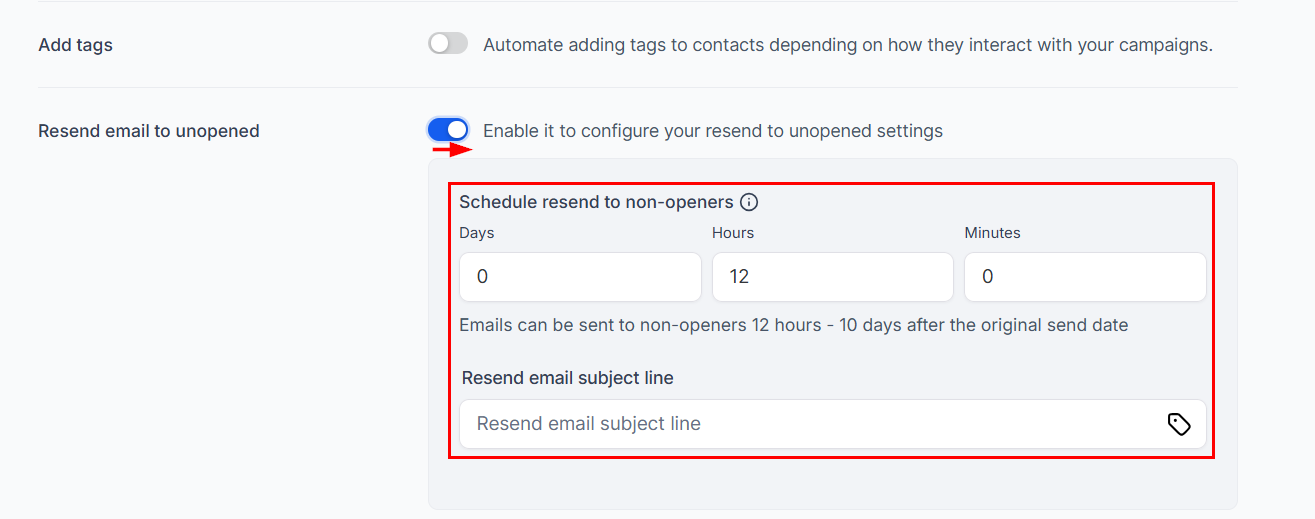Click the Resend email subject line textbox

click(832, 424)
